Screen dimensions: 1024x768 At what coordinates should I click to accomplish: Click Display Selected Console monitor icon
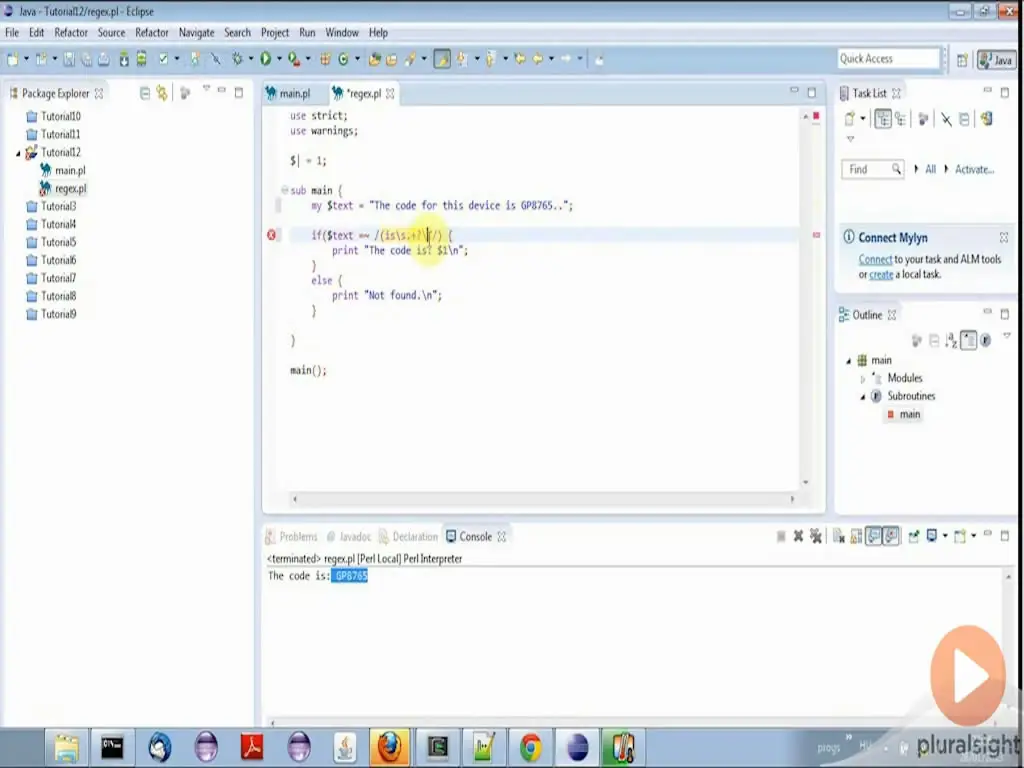932,536
